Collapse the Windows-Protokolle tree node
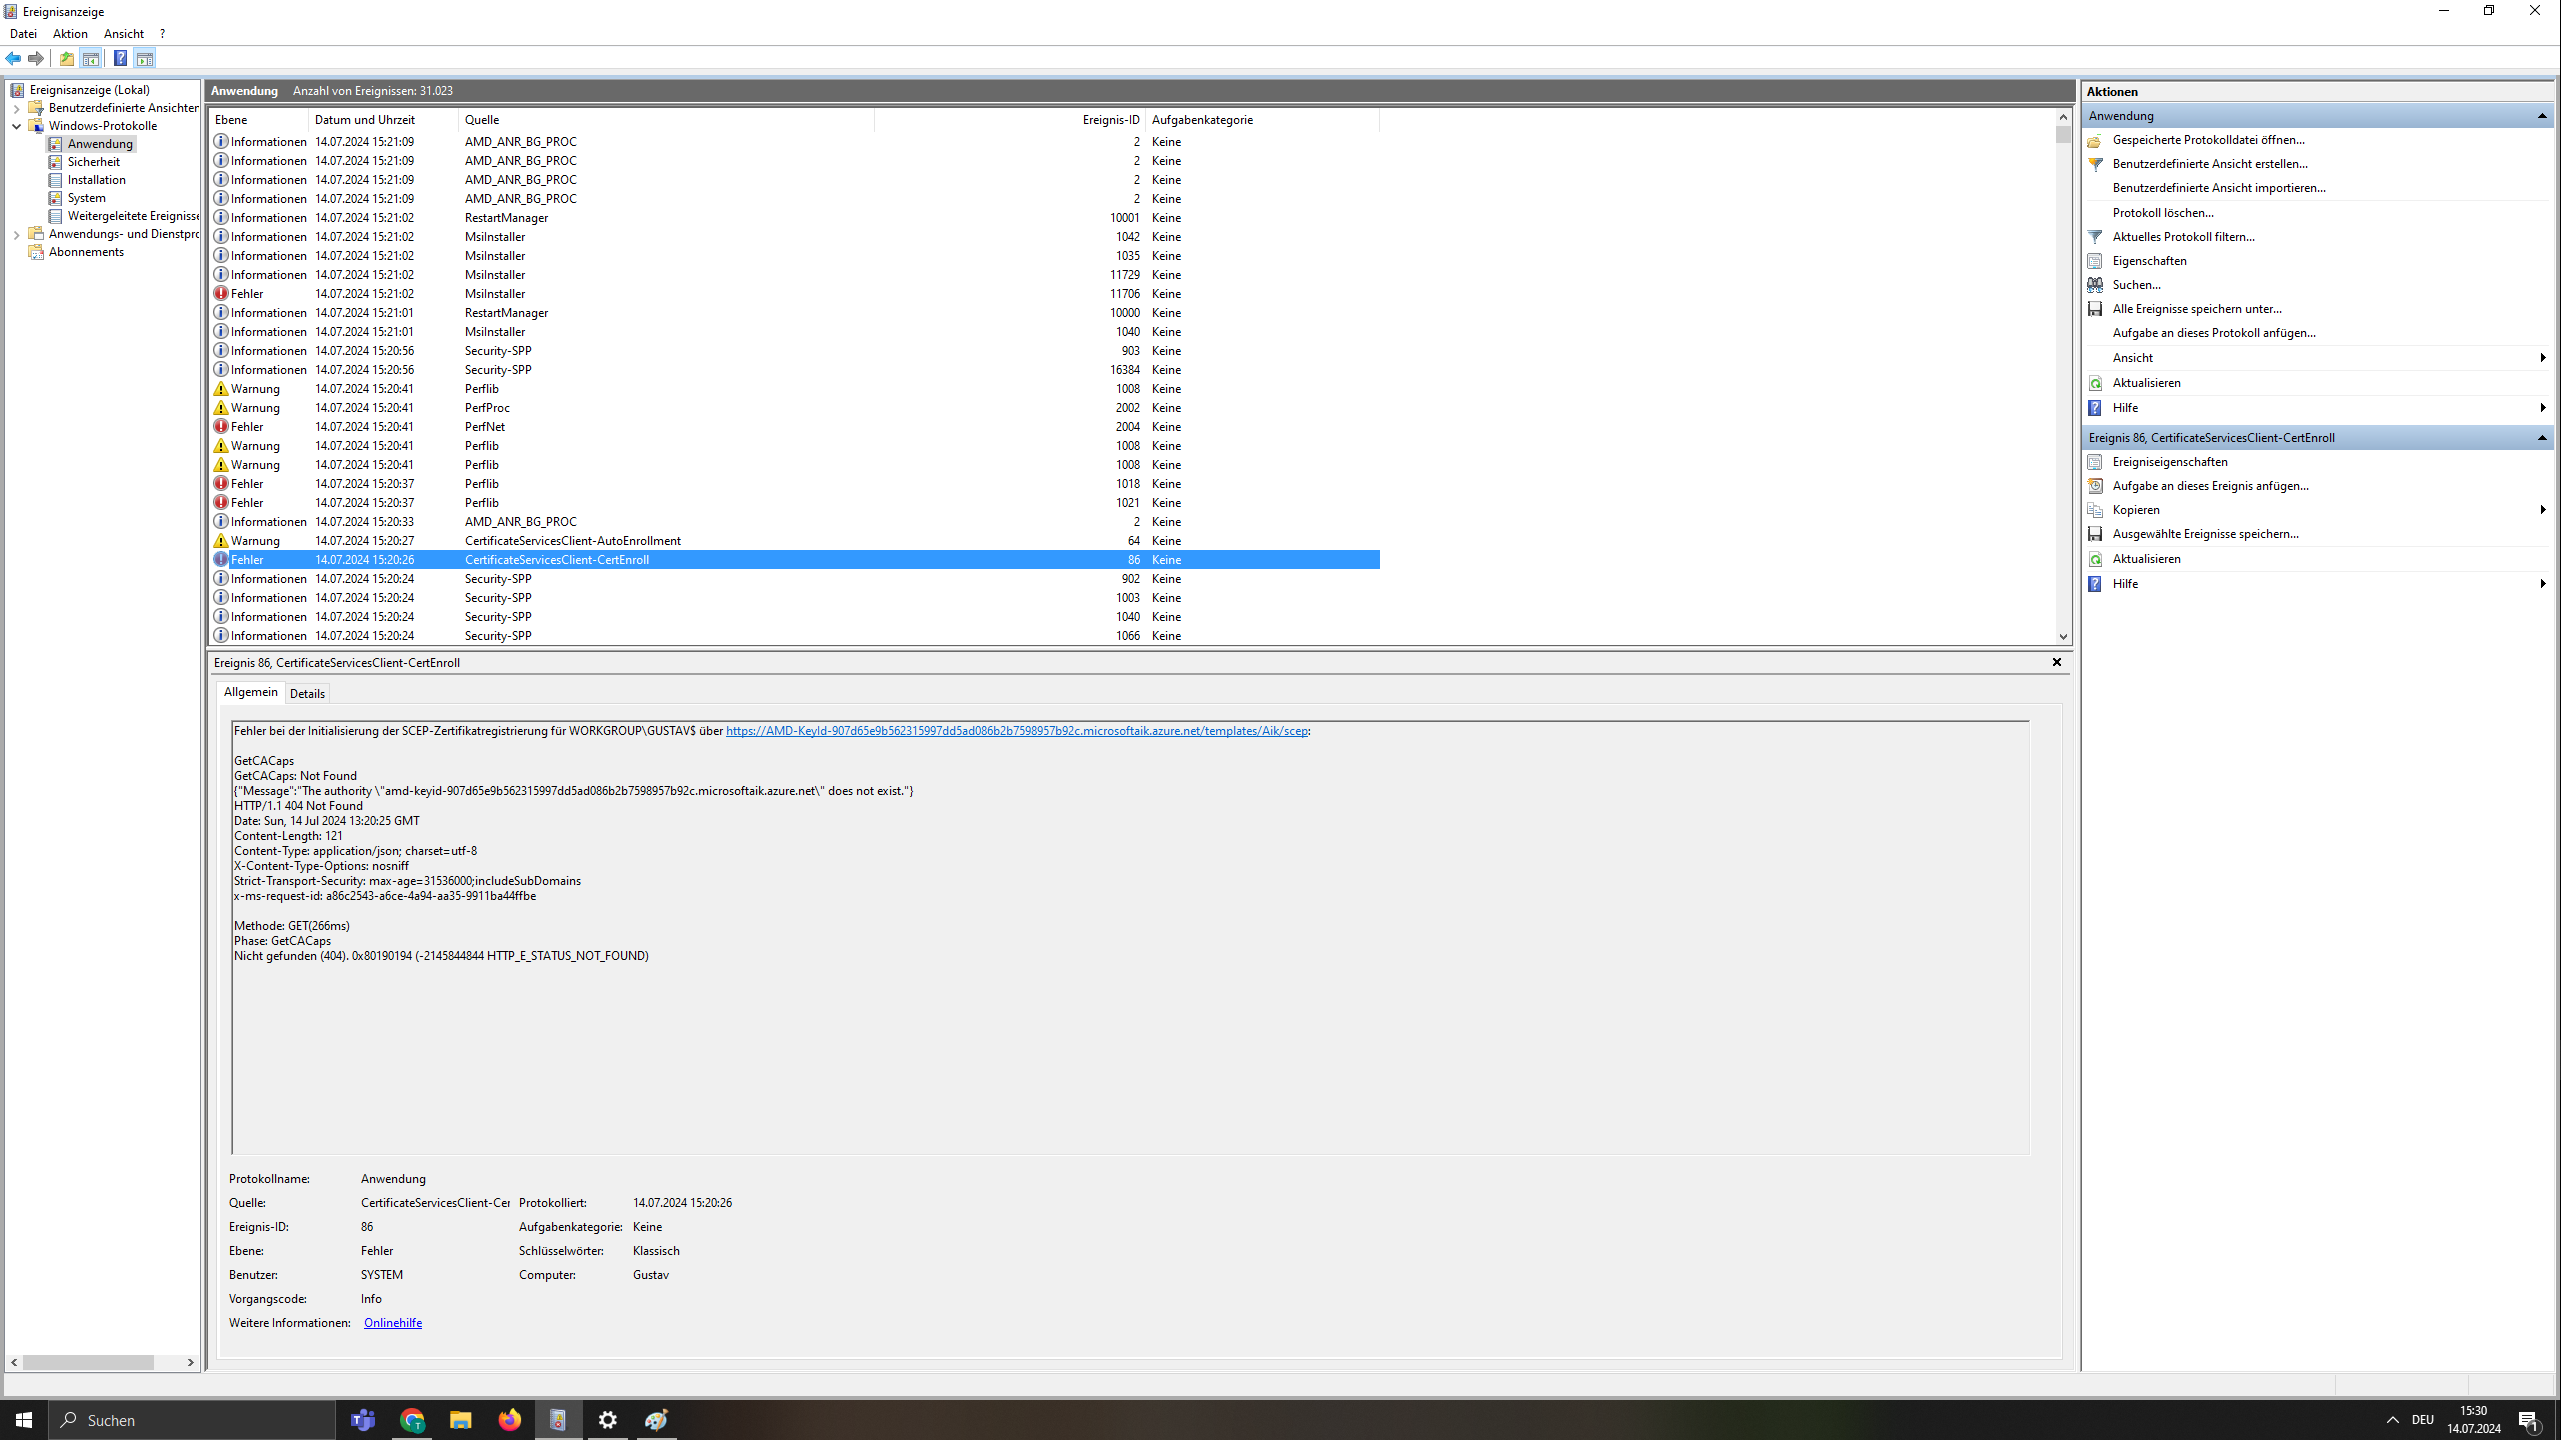Image resolution: width=2561 pixels, height=1440 pixels. tap(17, 126)
